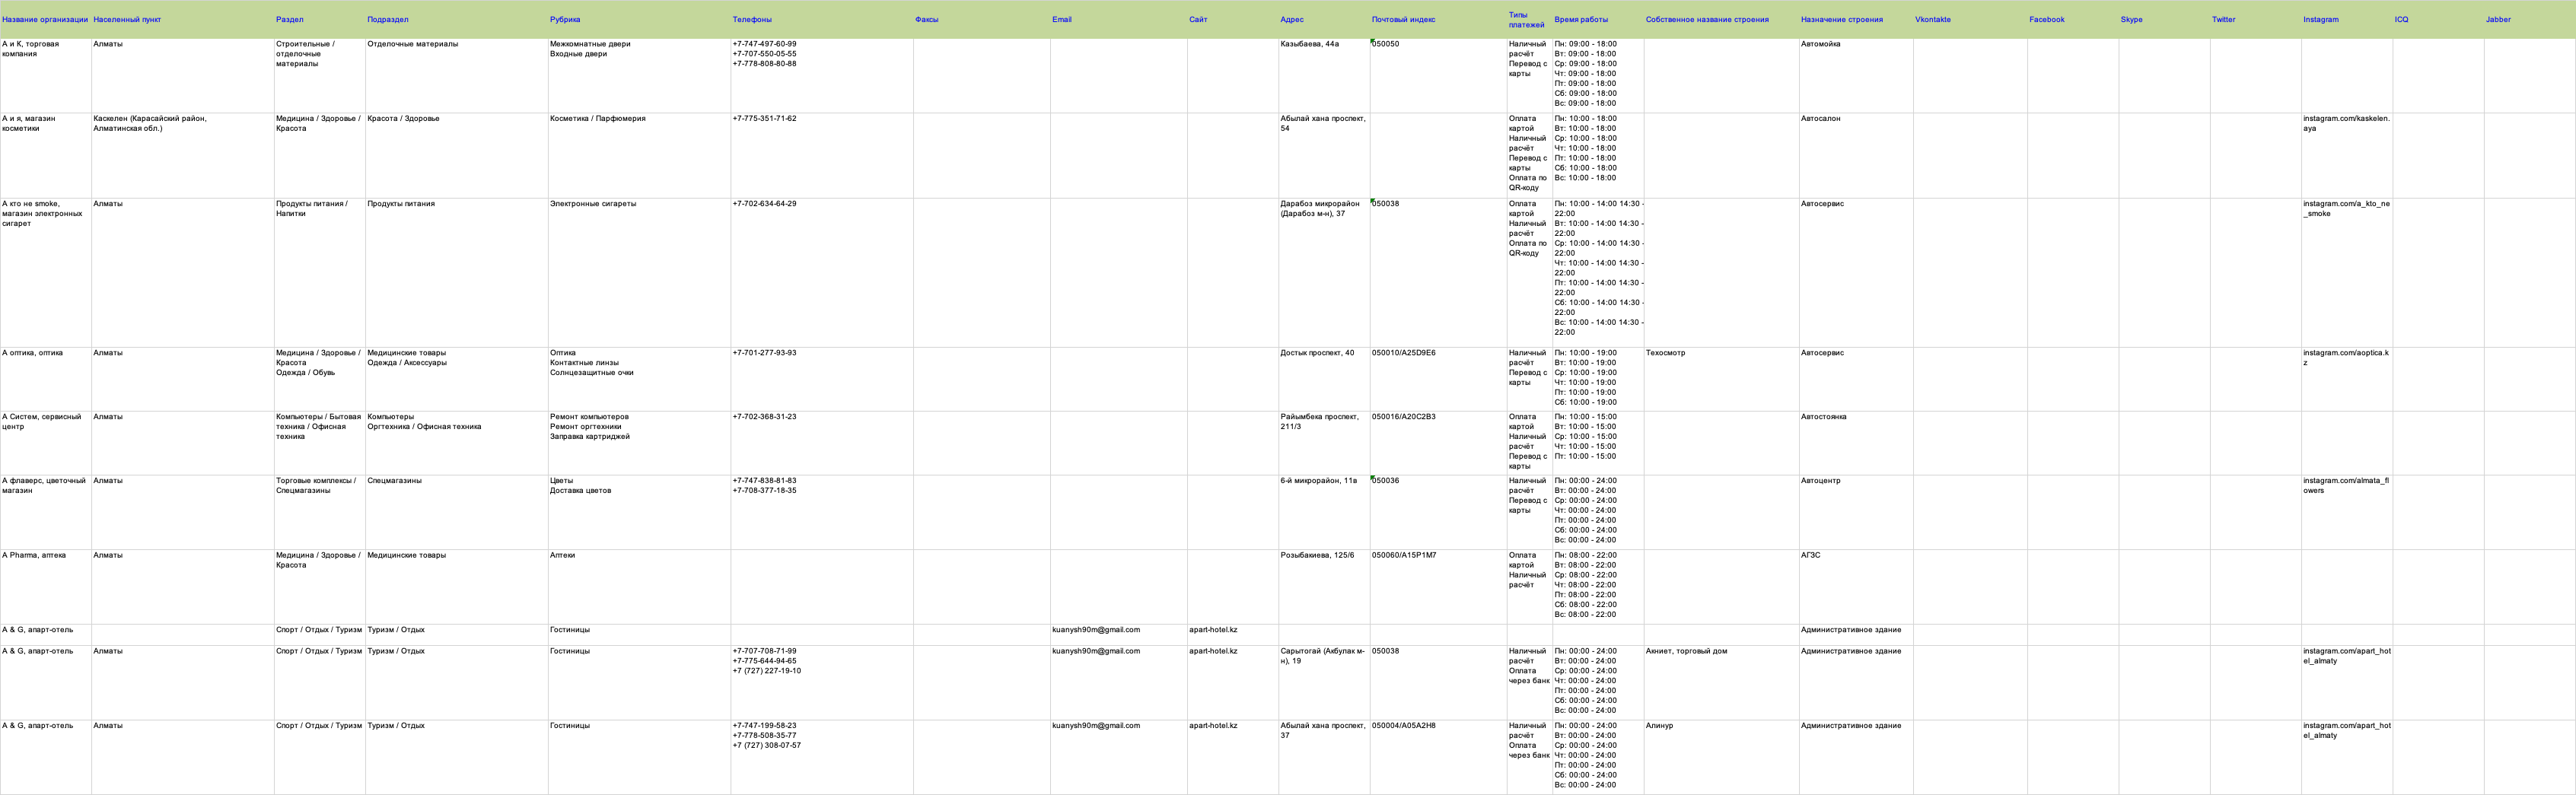
Task: Click the 'Населенный пункт' header cell
Action: pyautogui.click(x=183, y=19)
